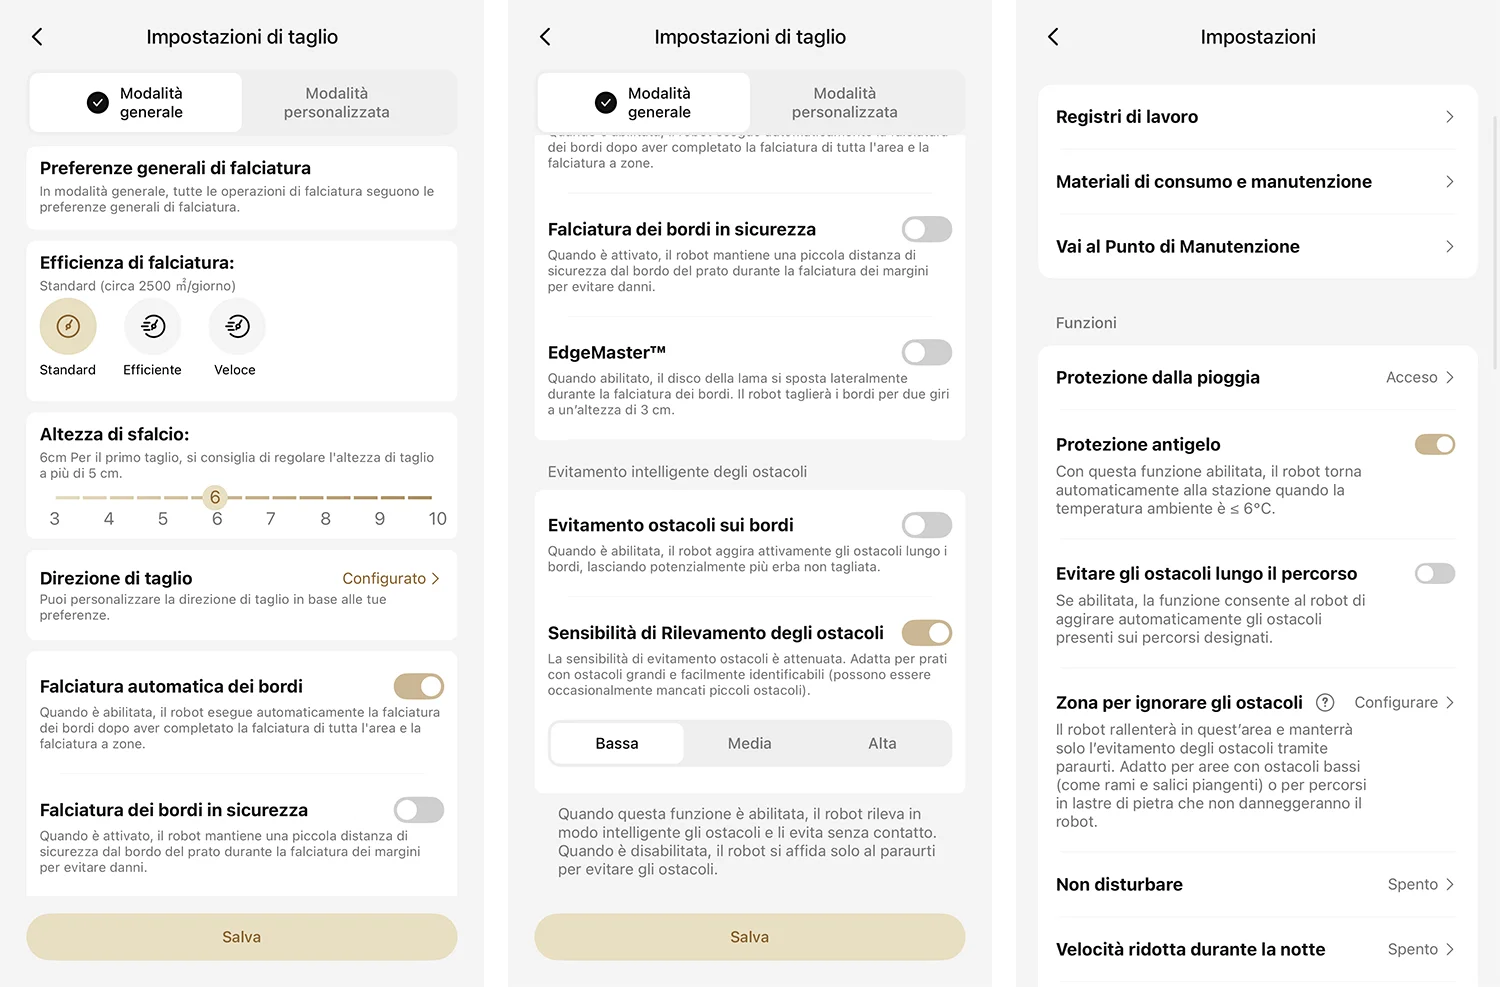
Task: Select Media obstacle sensitivity level
Action: 750,743
